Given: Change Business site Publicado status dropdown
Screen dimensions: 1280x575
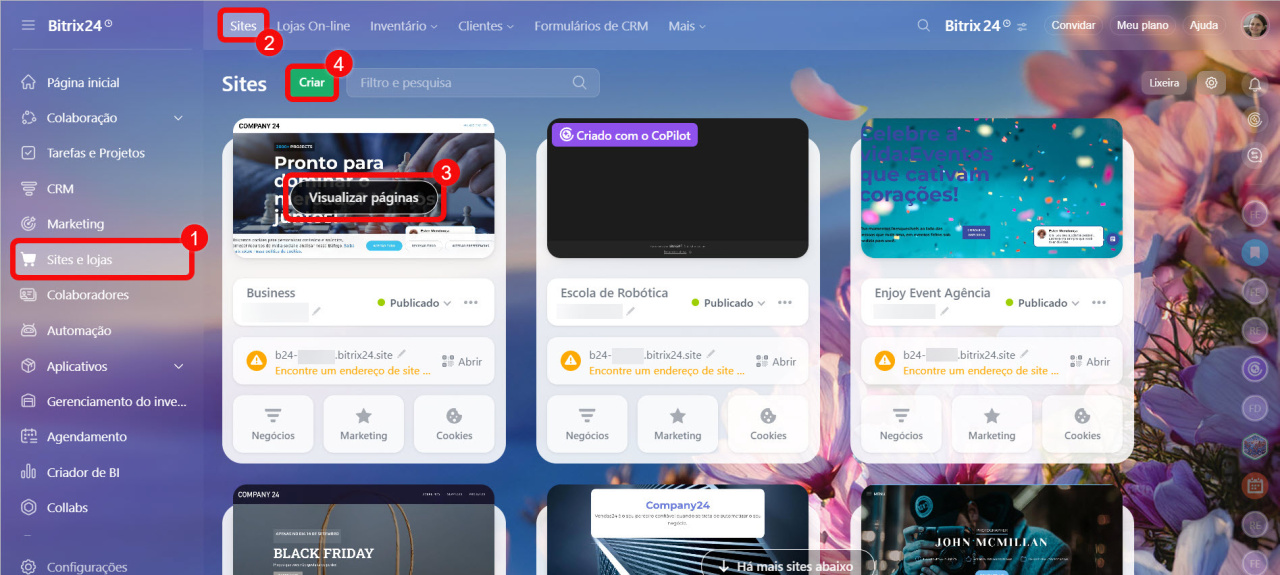Looking at the screenshot, I should tap(414, 303).
